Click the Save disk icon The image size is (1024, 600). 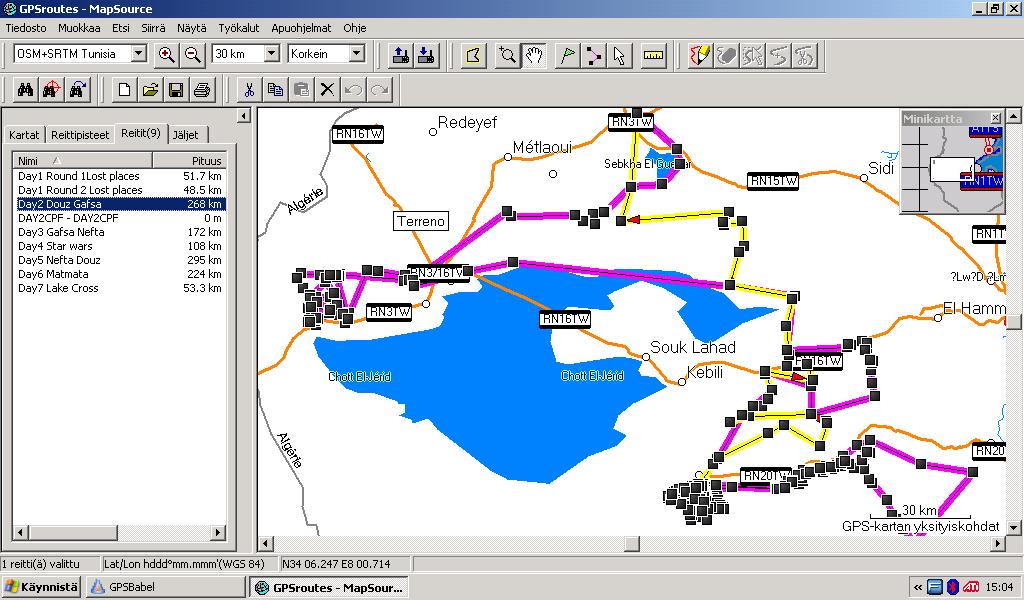pyautogui.click(x=176, y=90)
